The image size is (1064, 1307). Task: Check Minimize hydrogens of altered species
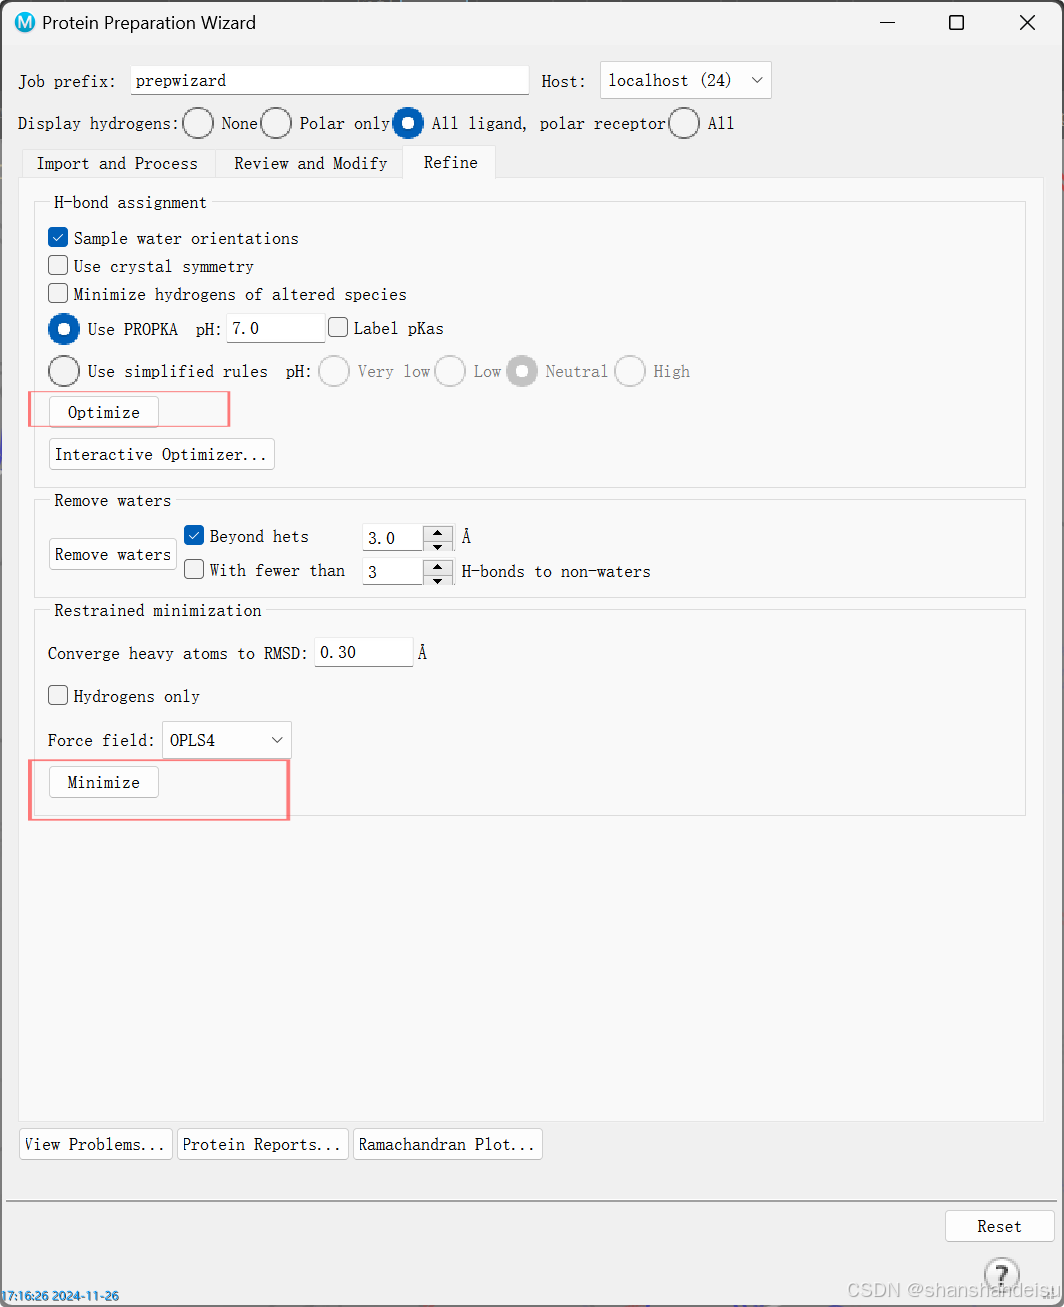(58, 294)
